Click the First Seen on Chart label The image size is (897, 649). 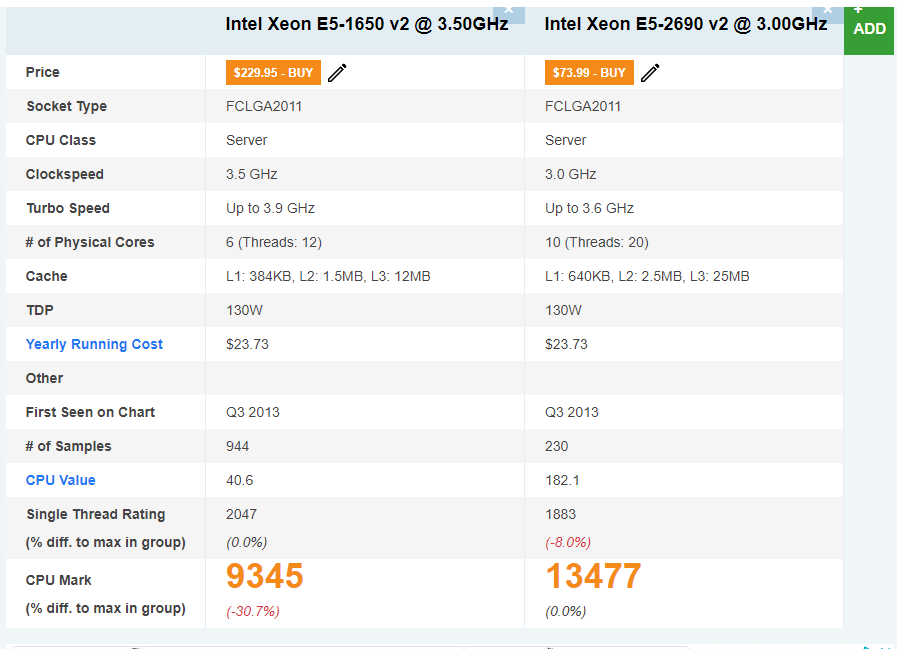pos(90,412)
